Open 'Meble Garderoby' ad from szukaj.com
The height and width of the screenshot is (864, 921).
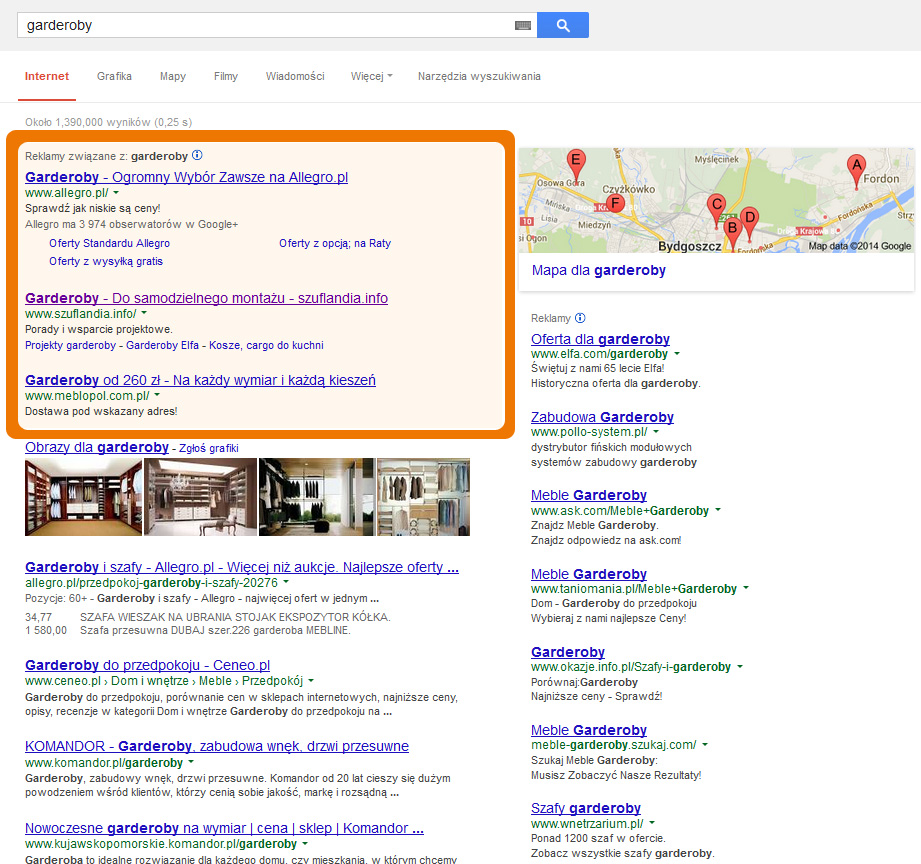tap(589, 730)
